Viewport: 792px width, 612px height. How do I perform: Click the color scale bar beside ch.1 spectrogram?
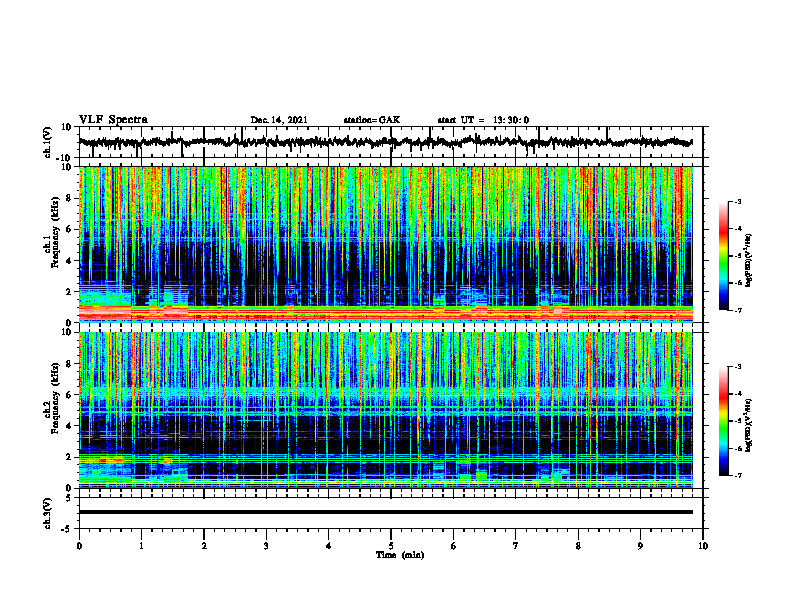(x=724, y=256)
